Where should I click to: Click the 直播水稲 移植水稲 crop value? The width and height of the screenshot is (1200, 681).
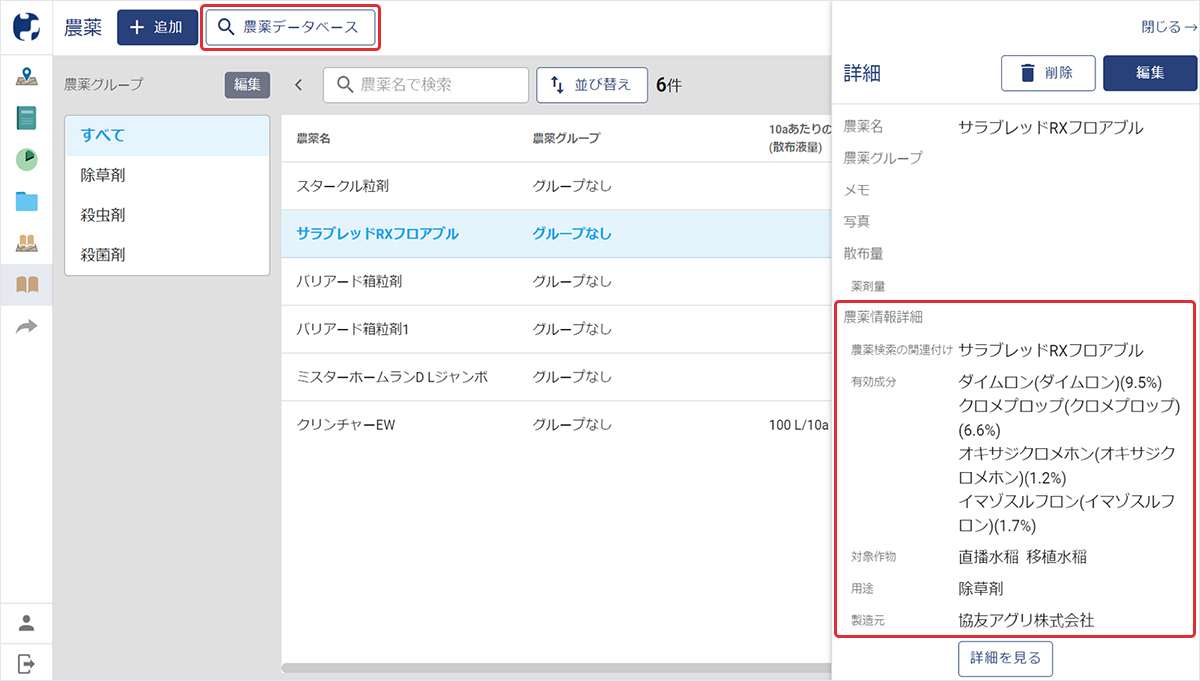(1022, 557)
